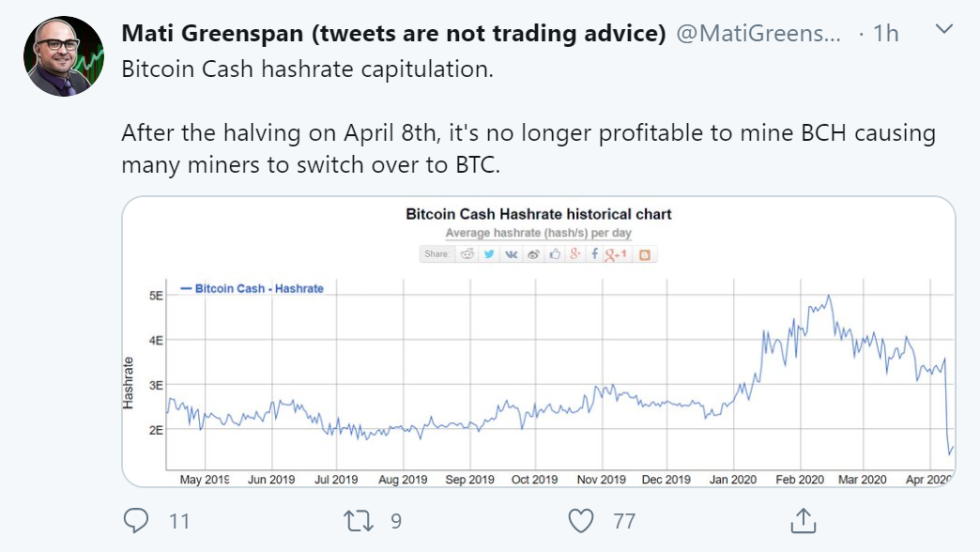The width and height of the screenshot is (980, 552).
Task: Share chart via orange Blogger icon
Action: (x=645, y=254)
